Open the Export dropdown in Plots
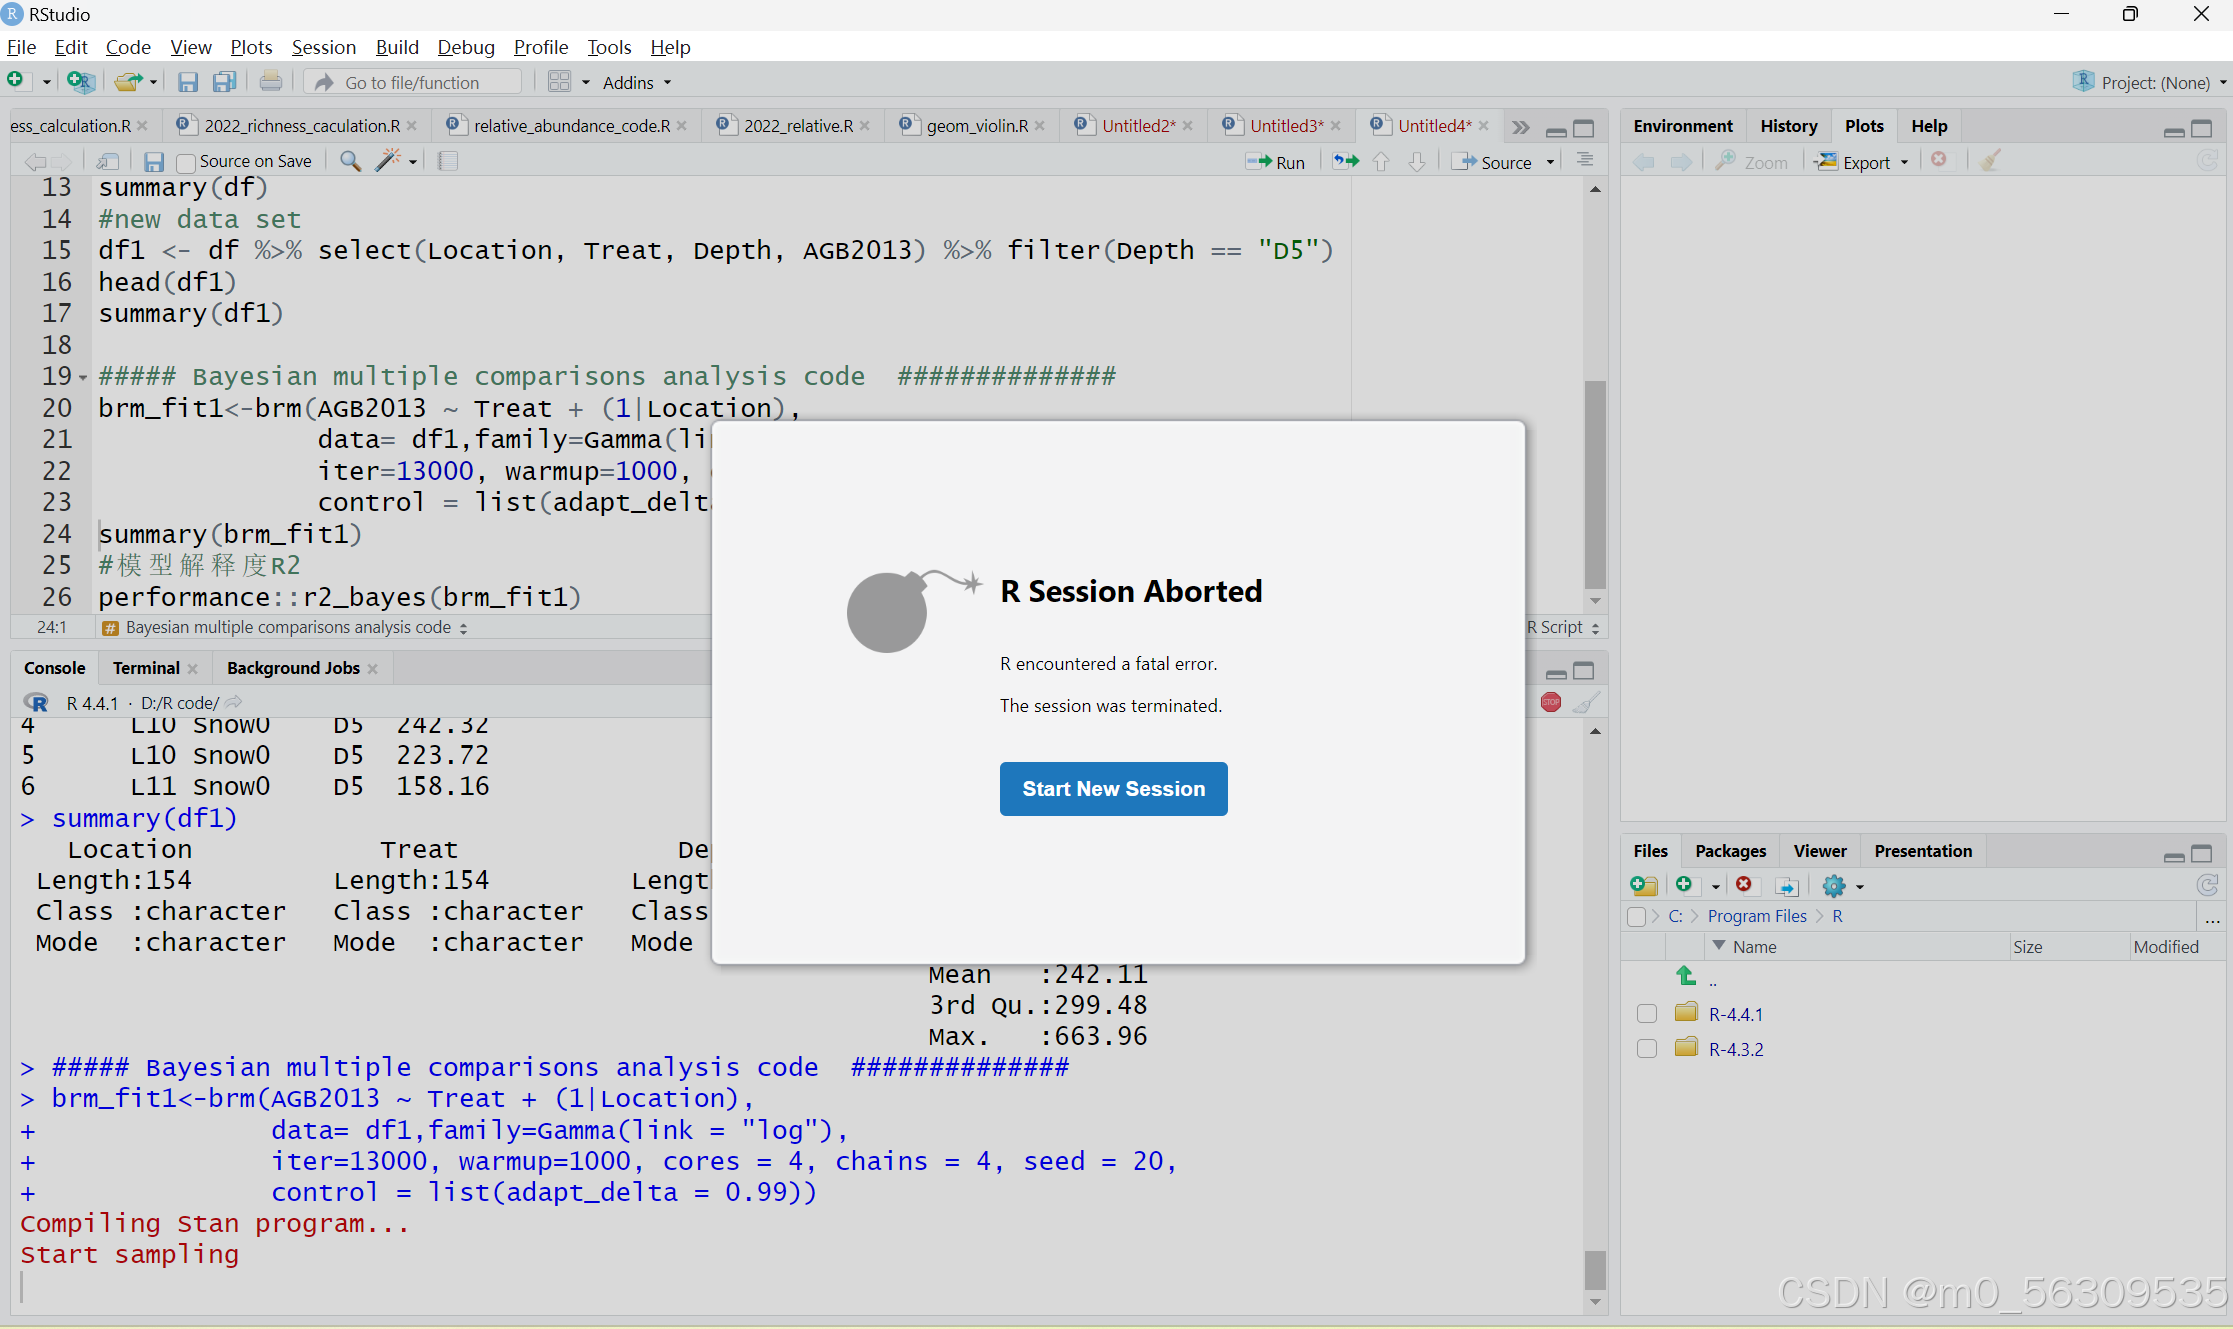 (1867, 162)
